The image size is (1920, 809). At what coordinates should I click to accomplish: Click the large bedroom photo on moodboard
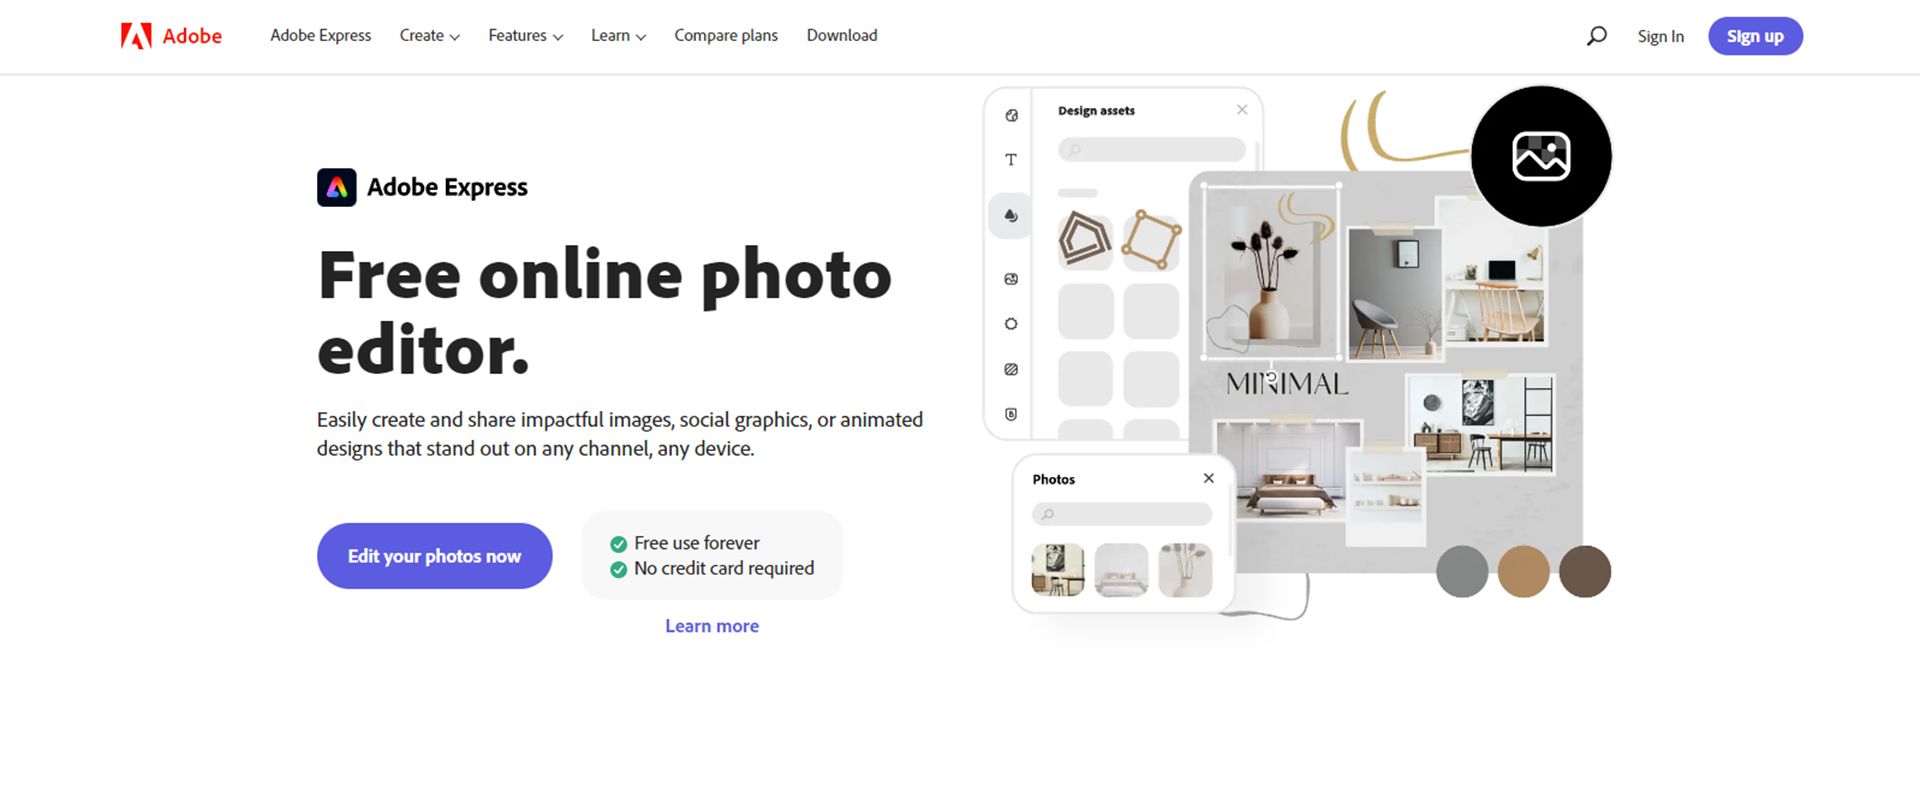click(x=1289, y=470)
